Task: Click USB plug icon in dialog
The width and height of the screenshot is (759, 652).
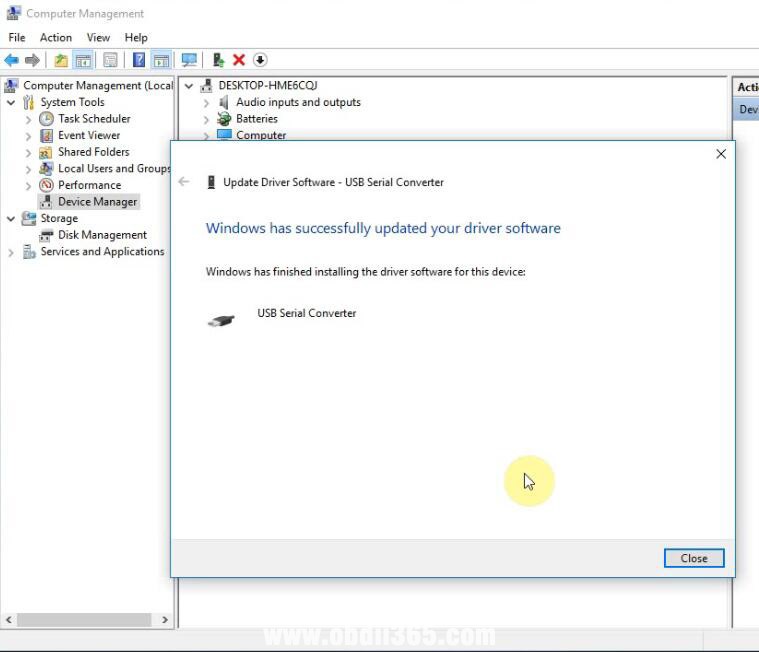Action: point(221,320)
